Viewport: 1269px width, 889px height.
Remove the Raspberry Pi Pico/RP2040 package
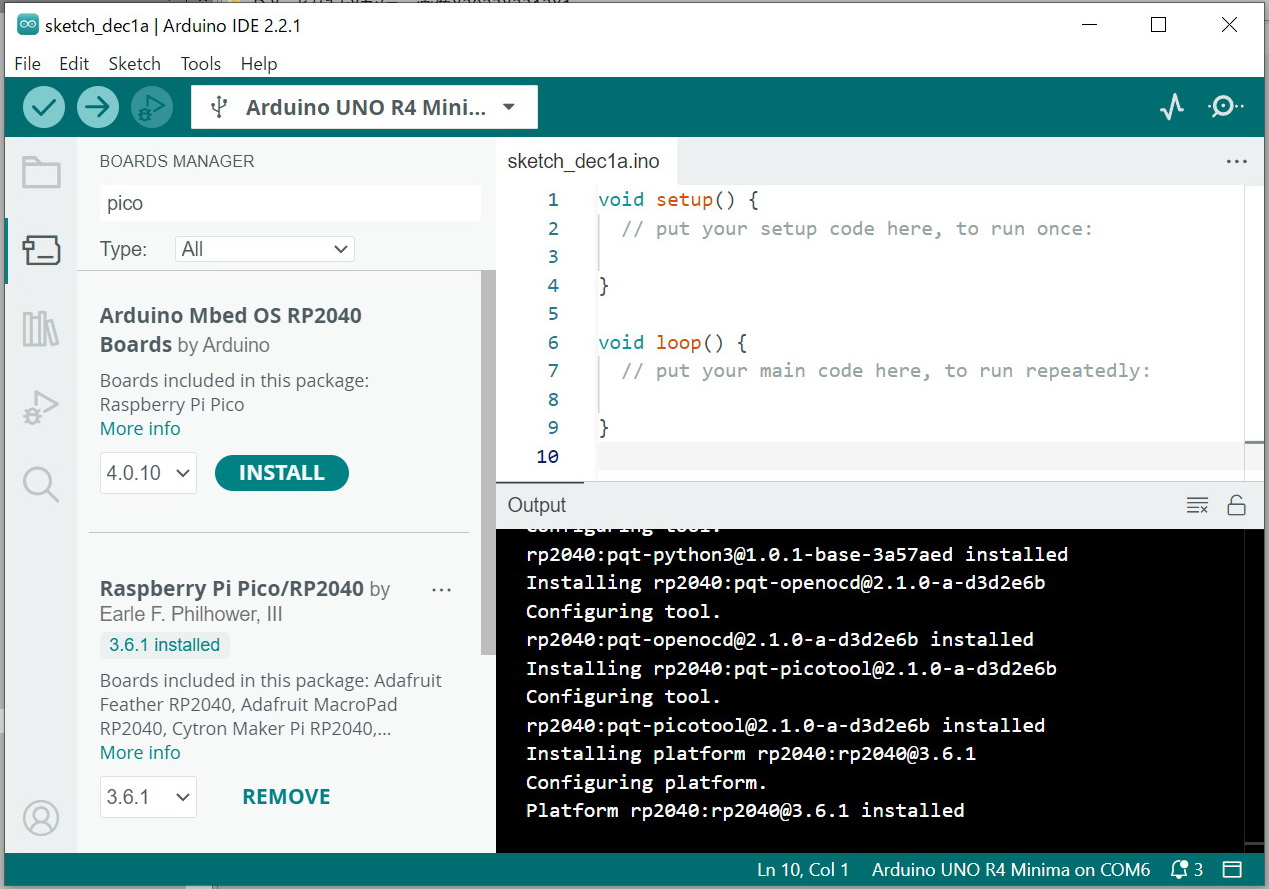286,797
